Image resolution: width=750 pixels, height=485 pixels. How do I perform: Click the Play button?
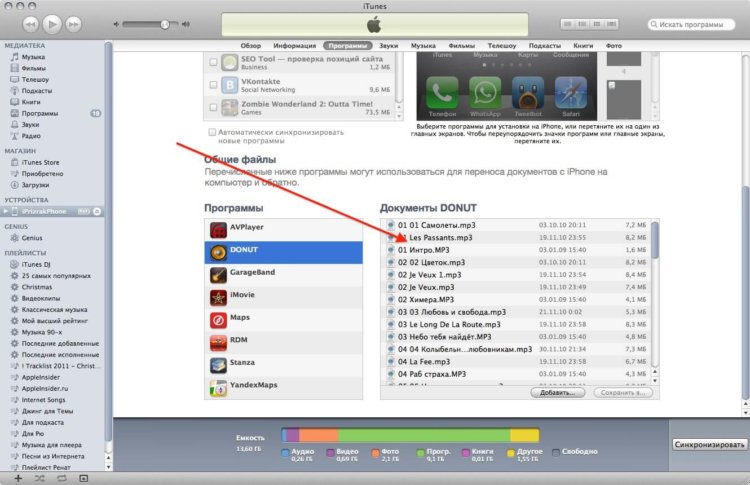coord(52,24)
